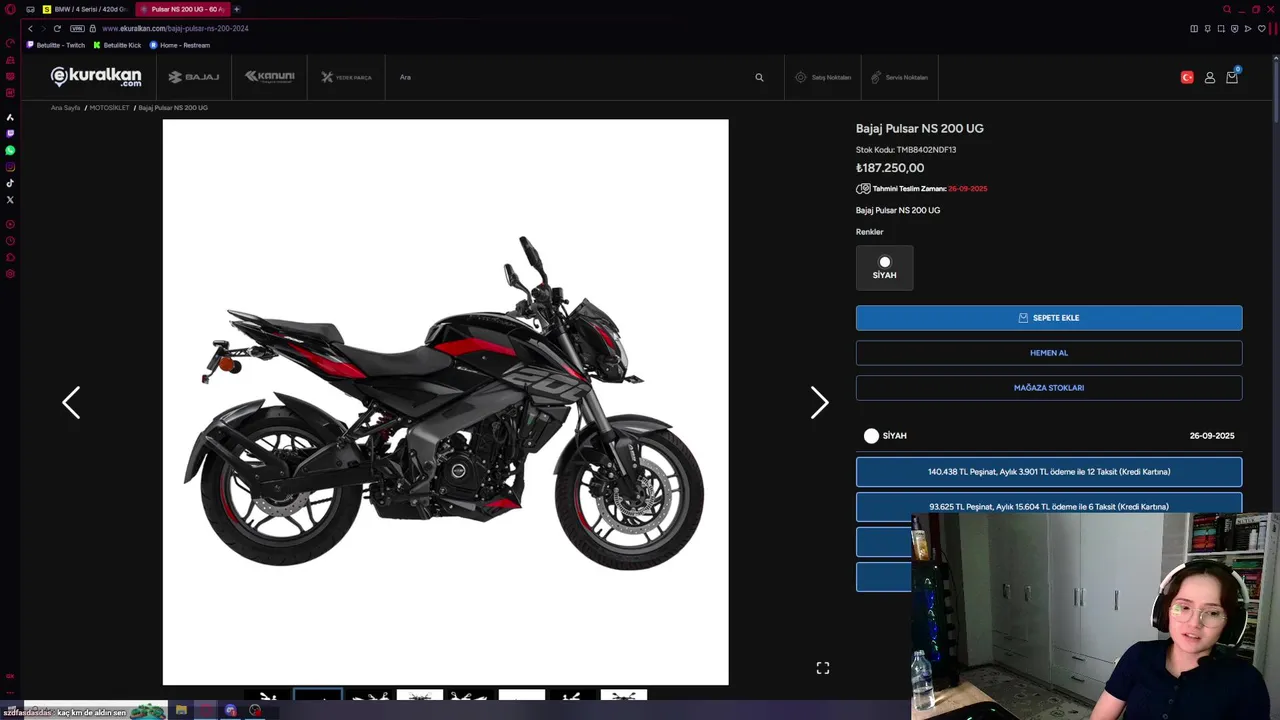
Task: Select the SİYAH stock radio button
Action: point(871,436)
